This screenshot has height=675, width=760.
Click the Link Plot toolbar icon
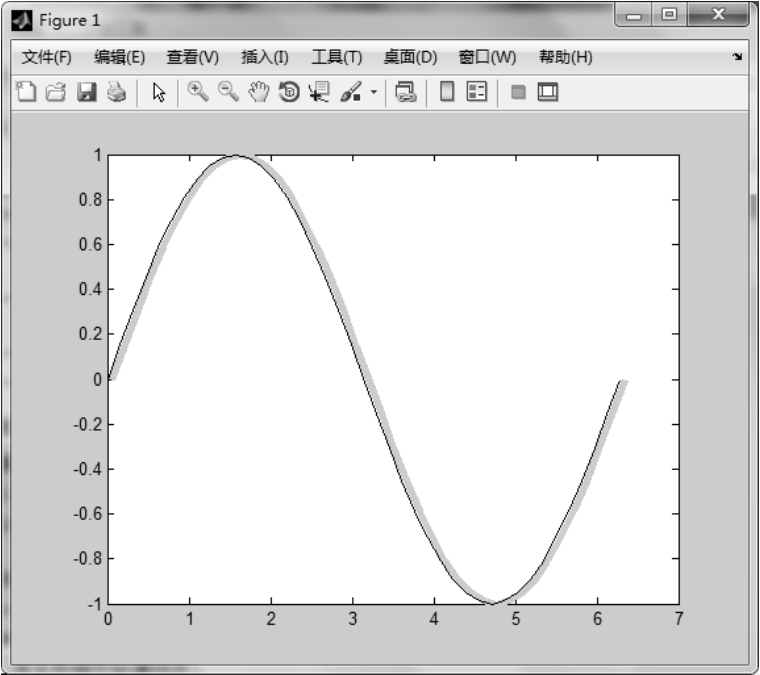click(405, 93)
